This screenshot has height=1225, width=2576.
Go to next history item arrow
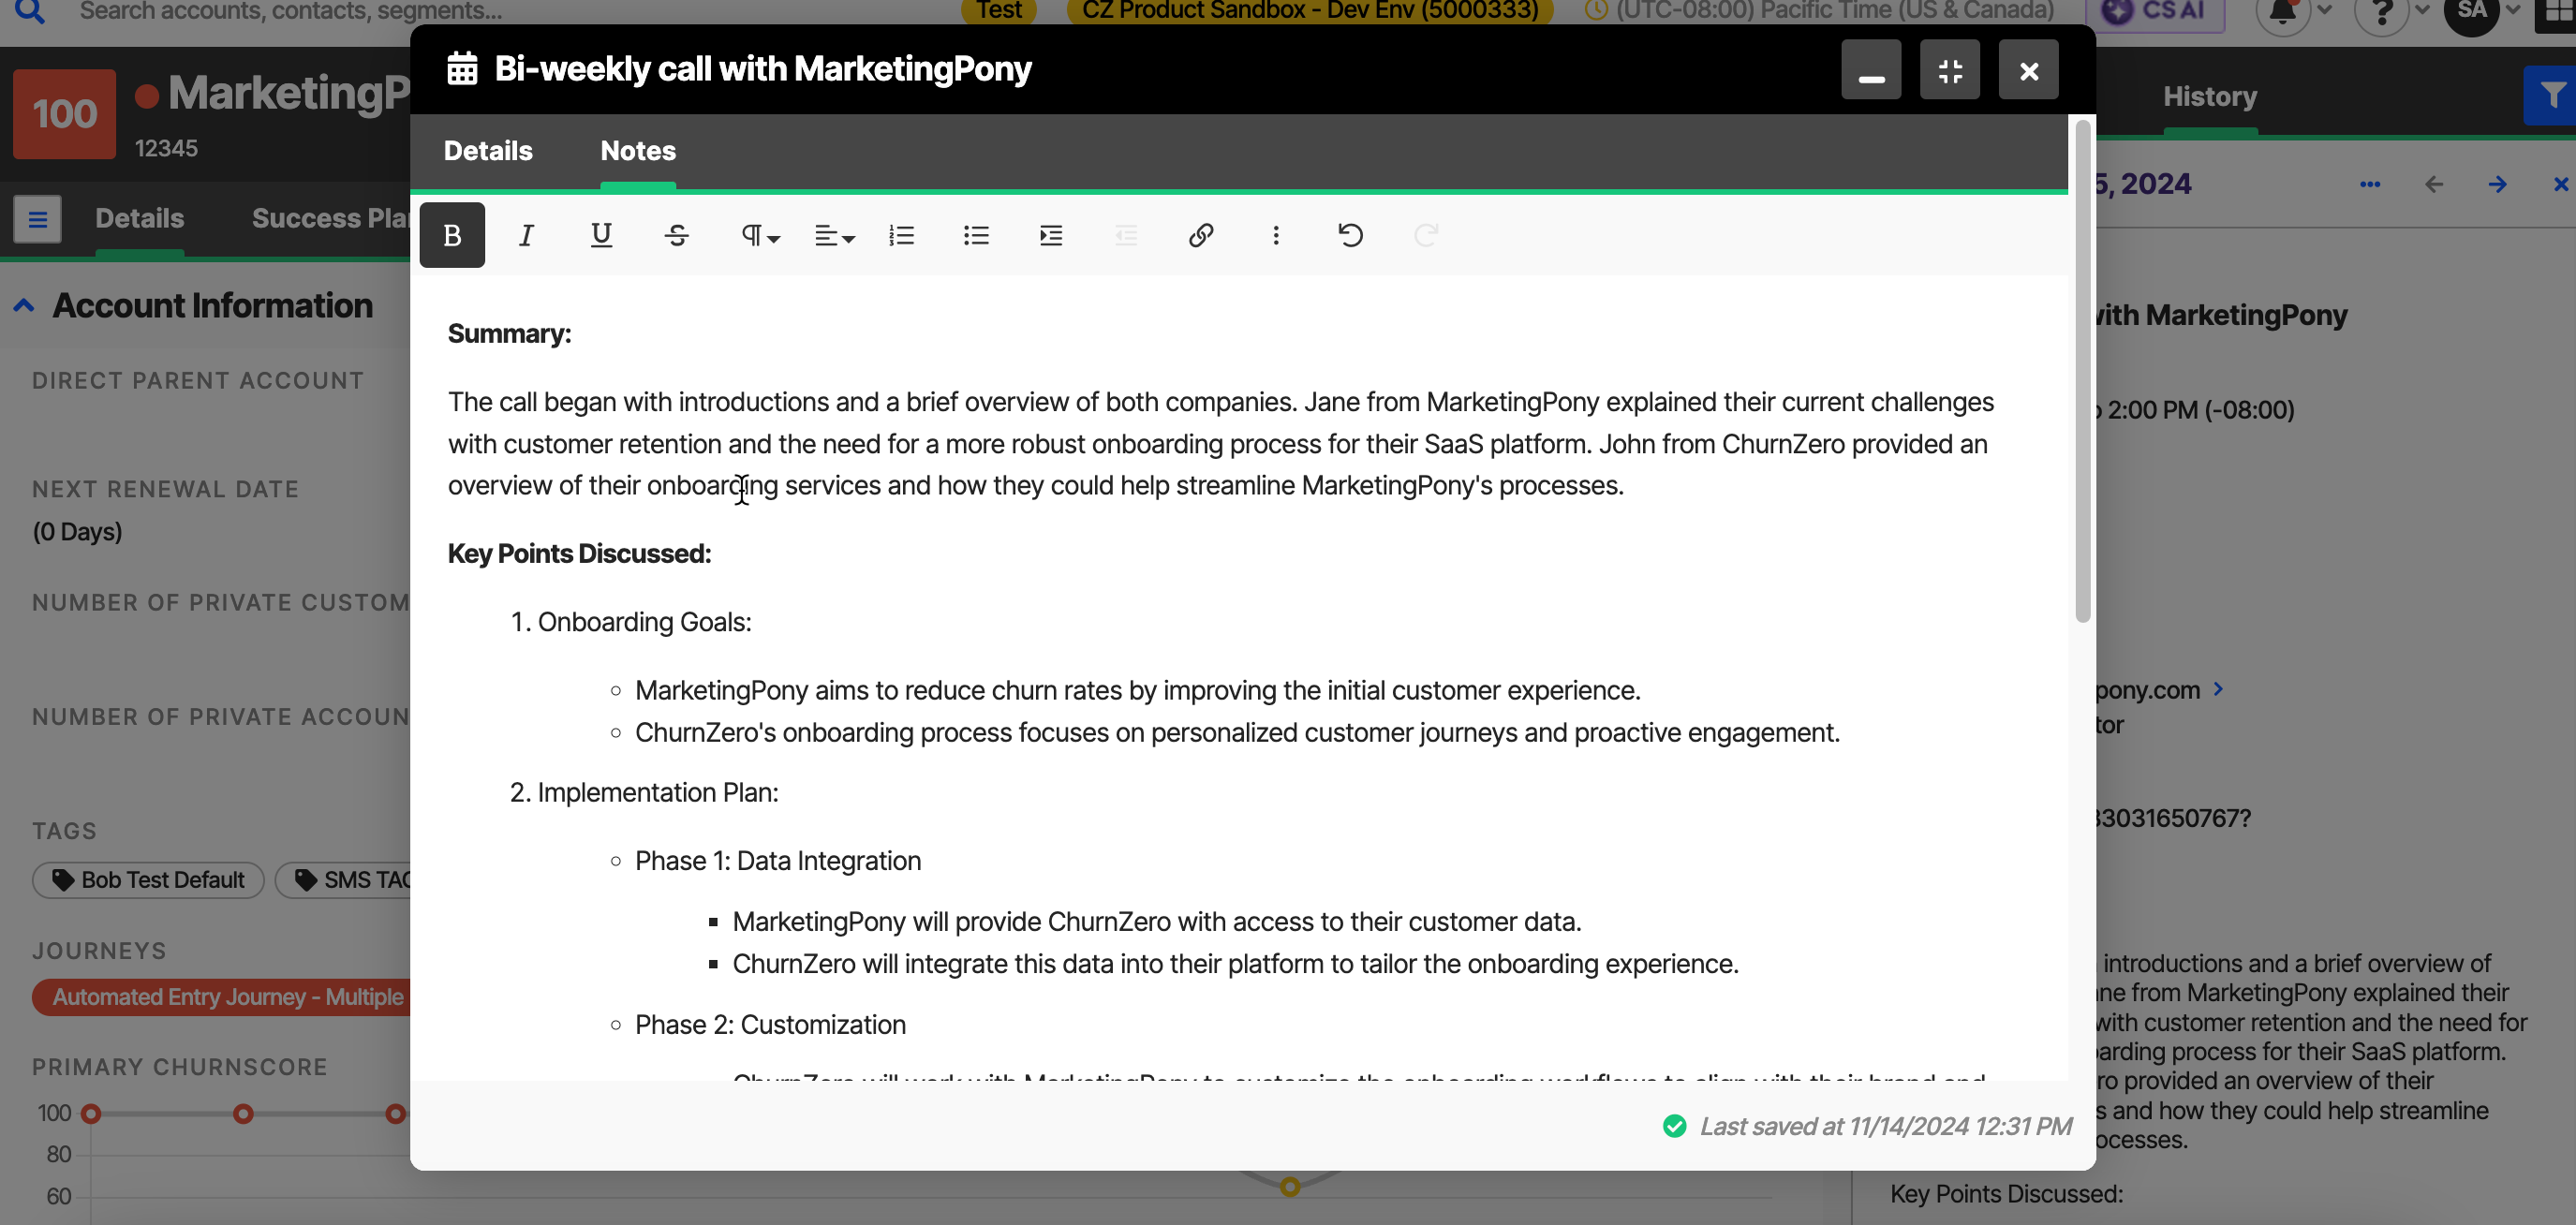2497,184
